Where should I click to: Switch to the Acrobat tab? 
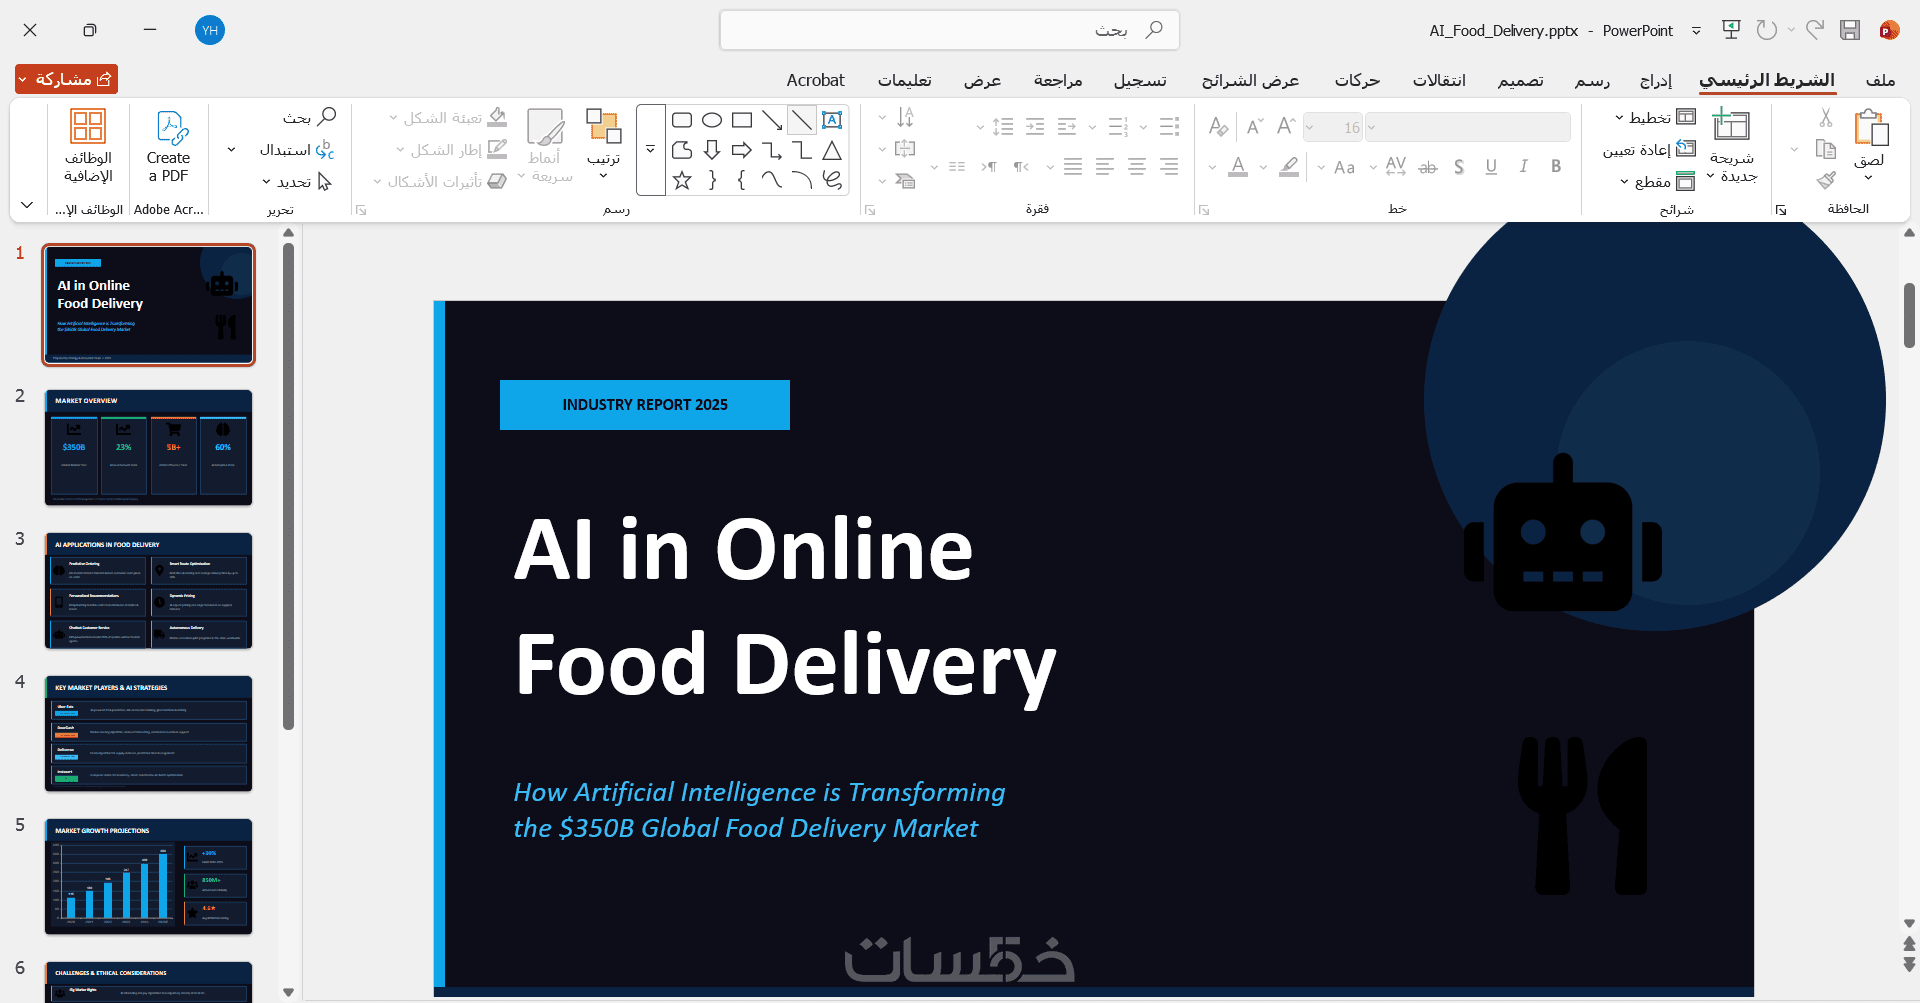(x=815, y=80)
